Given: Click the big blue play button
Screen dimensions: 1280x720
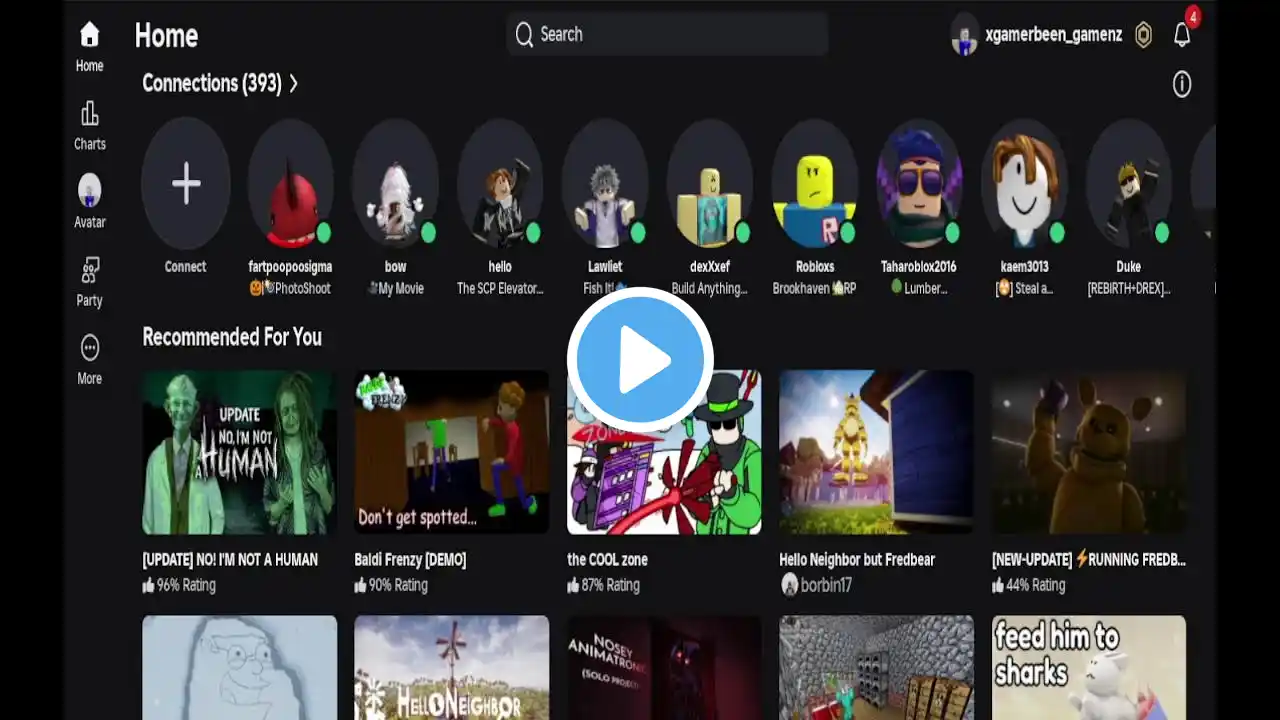Looking at the screenshot, I should (640, 360).
